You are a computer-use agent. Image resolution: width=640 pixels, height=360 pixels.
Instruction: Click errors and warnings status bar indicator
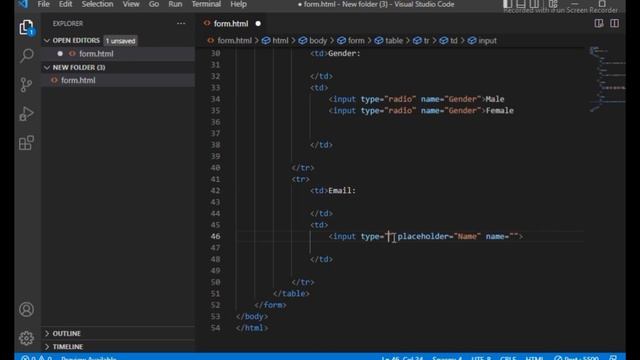37,358
